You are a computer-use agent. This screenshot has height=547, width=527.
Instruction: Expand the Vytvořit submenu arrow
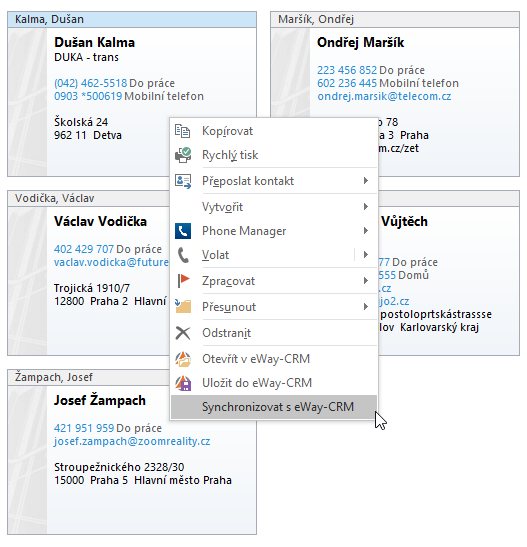pyautogui.click(x=366, y=207)
